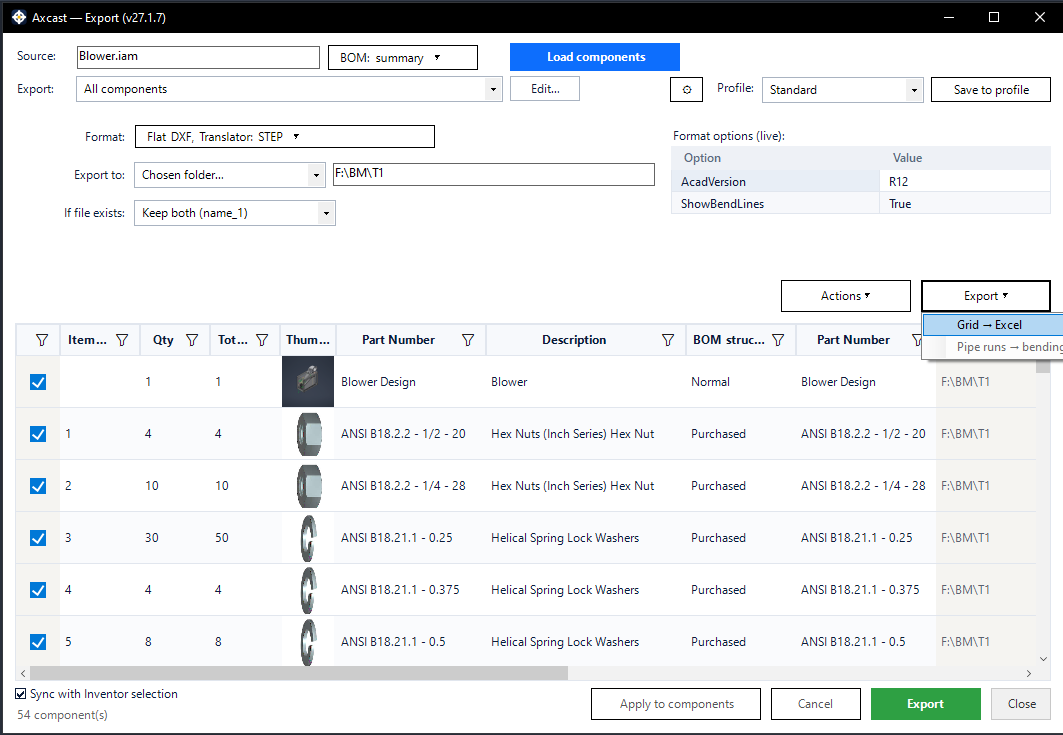Click hex nut thumbnail for 1/4 - 28
Viewport: 1063px width, 735px height.
(308, 485)
